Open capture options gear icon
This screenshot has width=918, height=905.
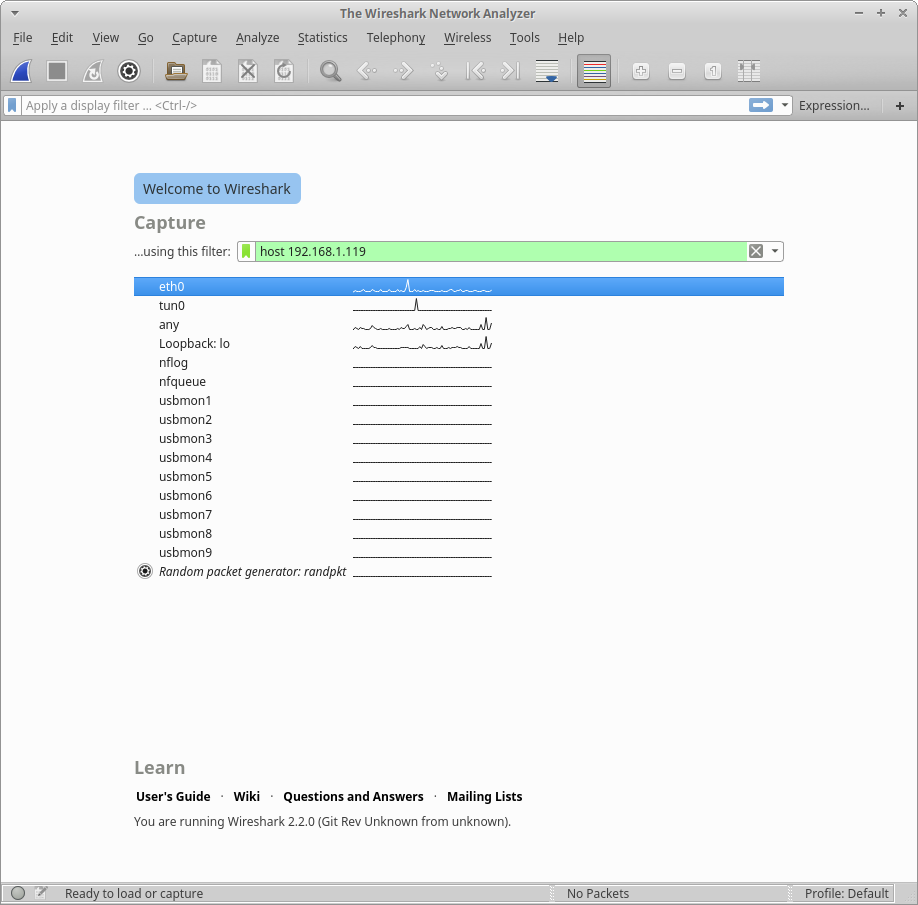(x=129, y=71)
